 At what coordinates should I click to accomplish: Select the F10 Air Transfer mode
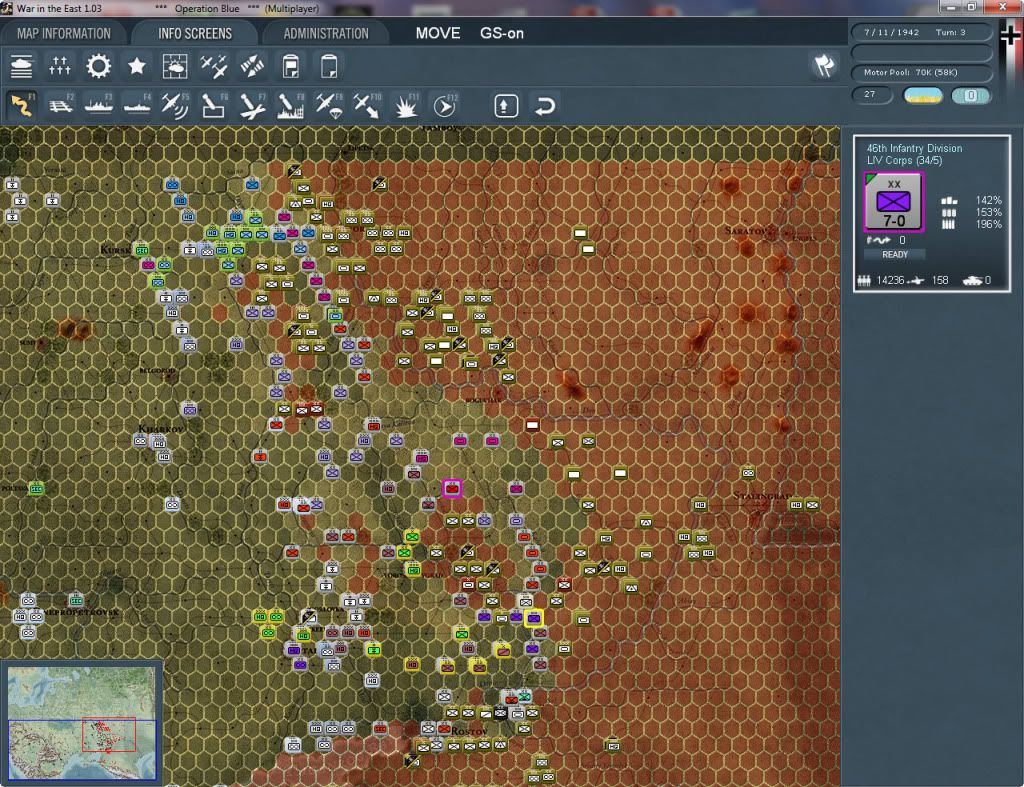click(x=367, y=105)
